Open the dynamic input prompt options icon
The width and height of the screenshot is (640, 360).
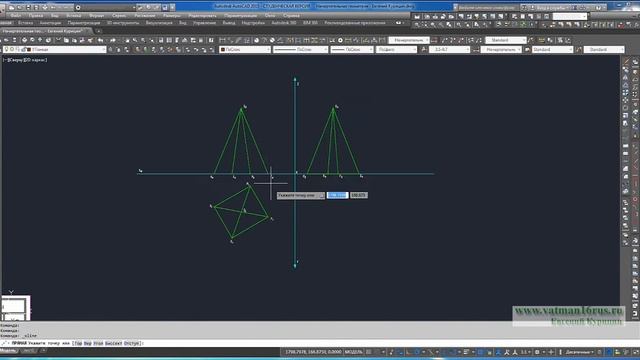click(x=321, y=196)
